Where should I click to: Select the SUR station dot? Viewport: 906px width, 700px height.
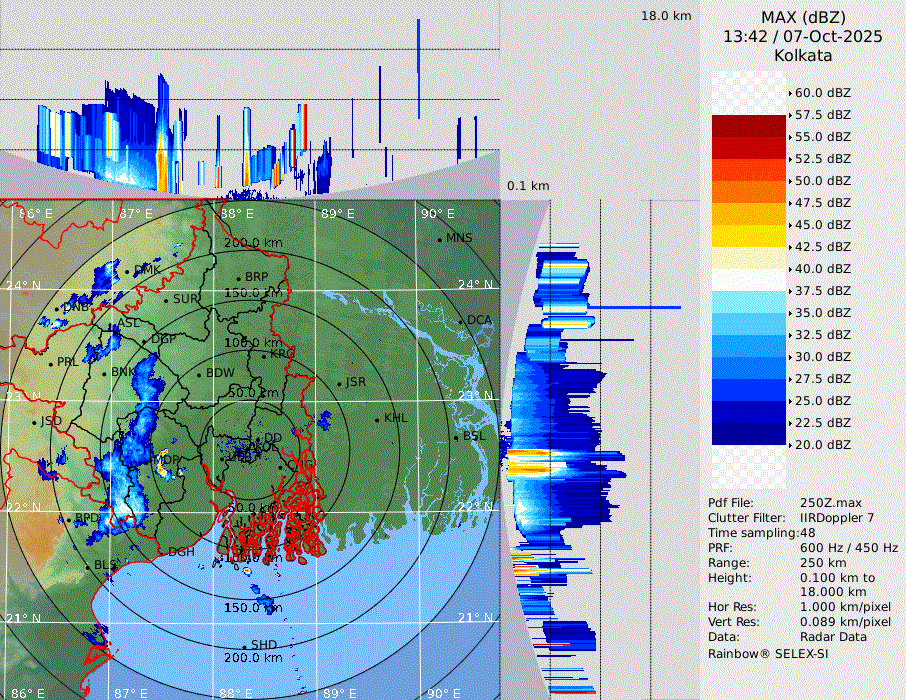pyautogui.click(x=166, y=299)
